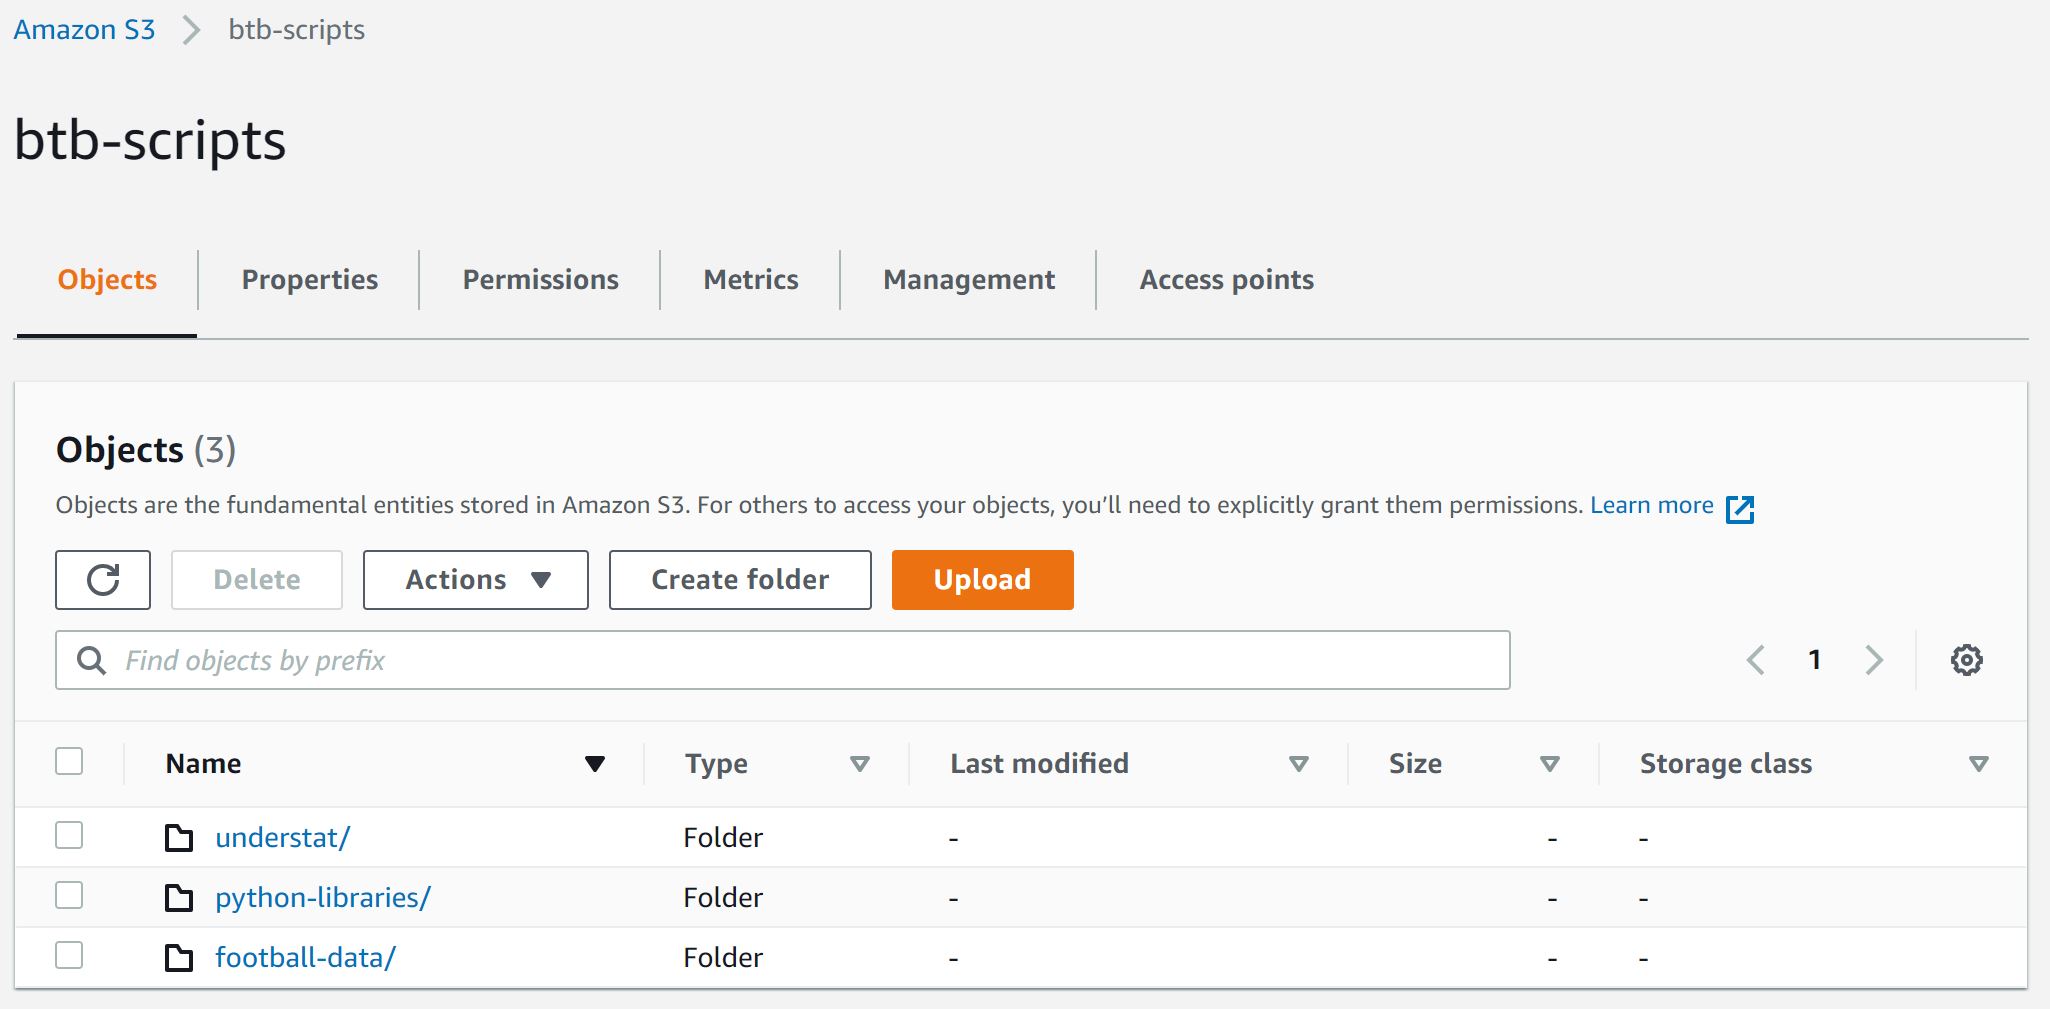The height and width of the screenshot is (1009, 2050).
Task: Open the Learn more external link icon
Action: (1741, 510)
